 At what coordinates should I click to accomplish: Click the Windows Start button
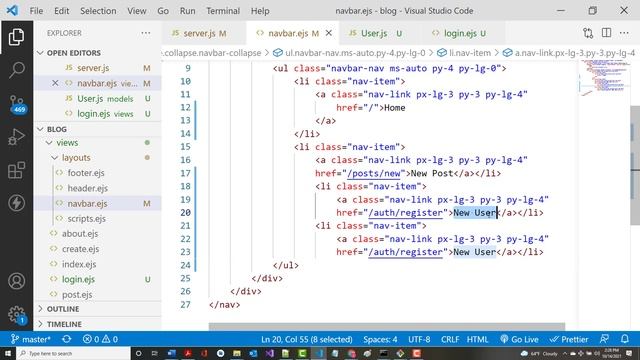pos(8,353)
